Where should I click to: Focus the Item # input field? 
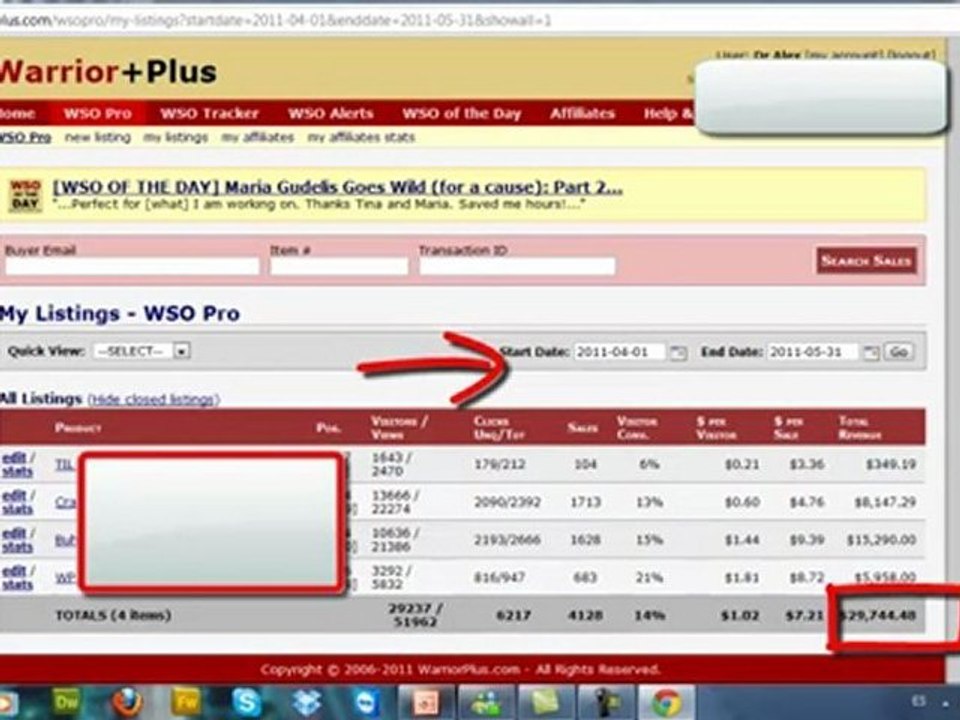point(339,266)
